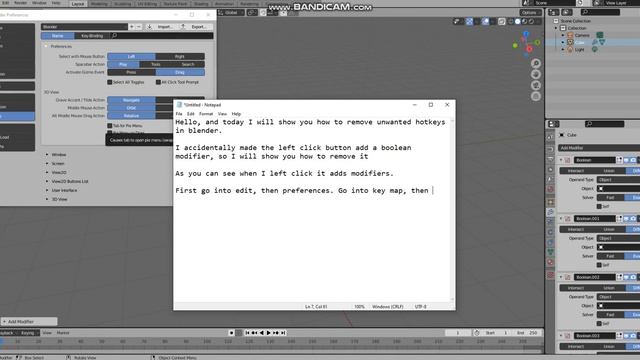Open Output properties tab icon
The width and height of the screenshot is (640, 360).
551,159
